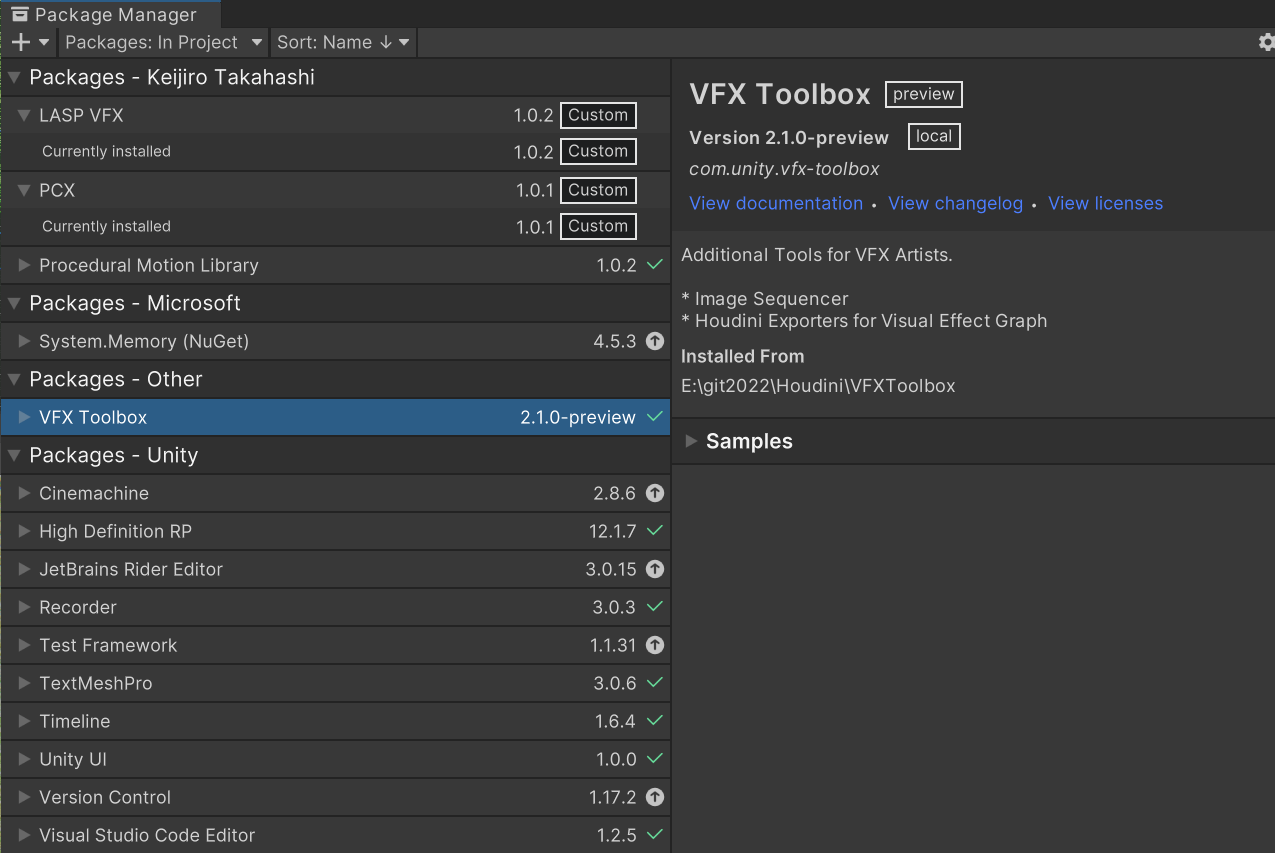Screen dimensions: 1275x853
Task: Expand the Samples section
Action: tap(691, 441)
